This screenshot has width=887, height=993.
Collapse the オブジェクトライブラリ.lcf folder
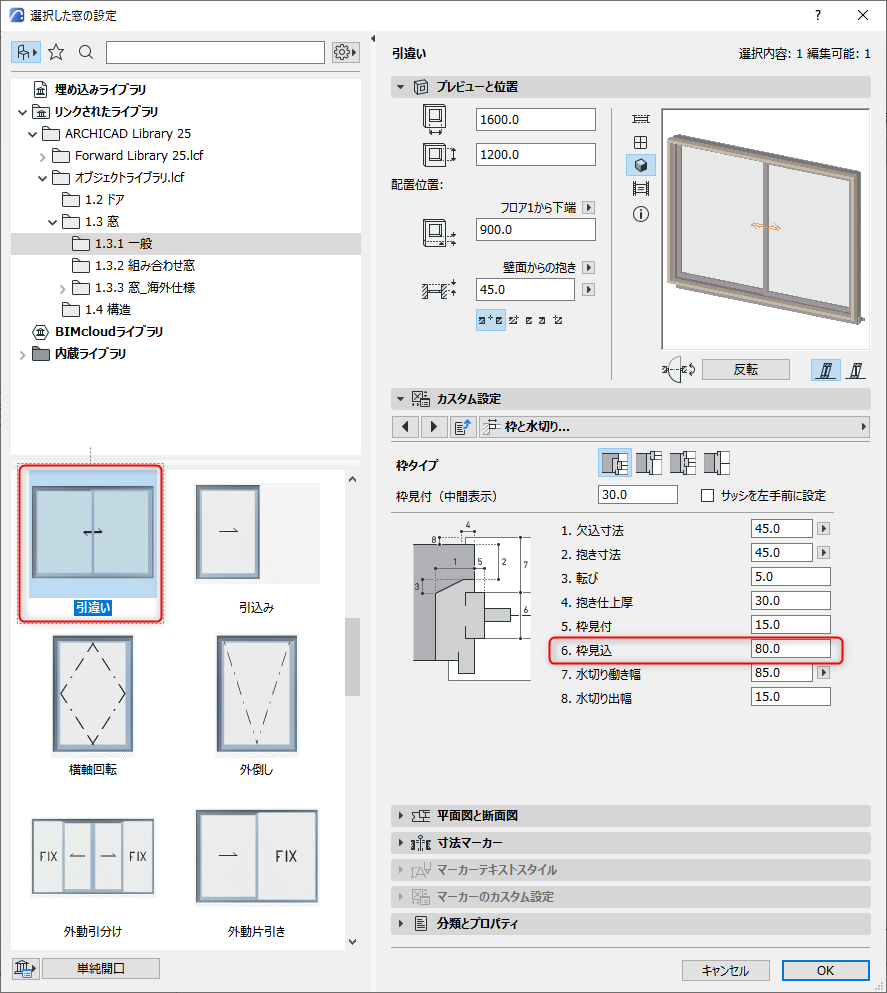pos(42,179)
